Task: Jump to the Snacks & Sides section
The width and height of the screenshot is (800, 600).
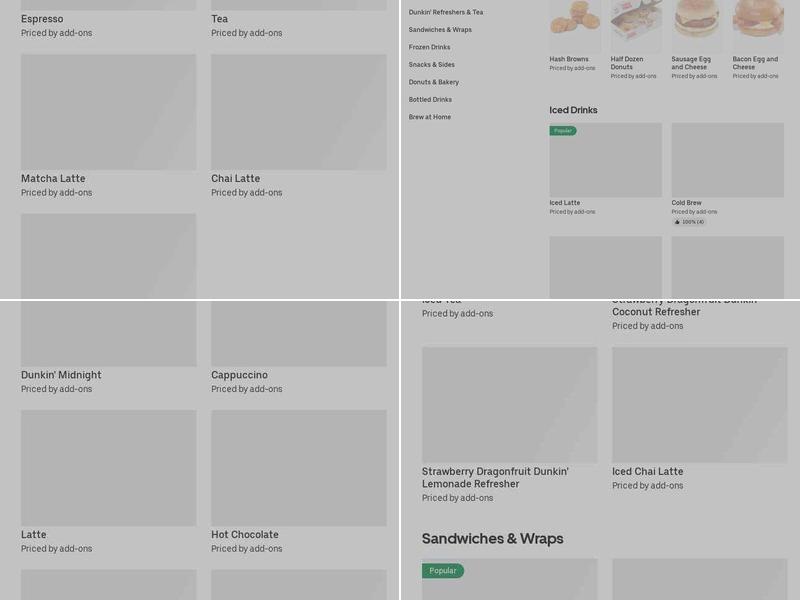Action: click(x=431, y=65)
